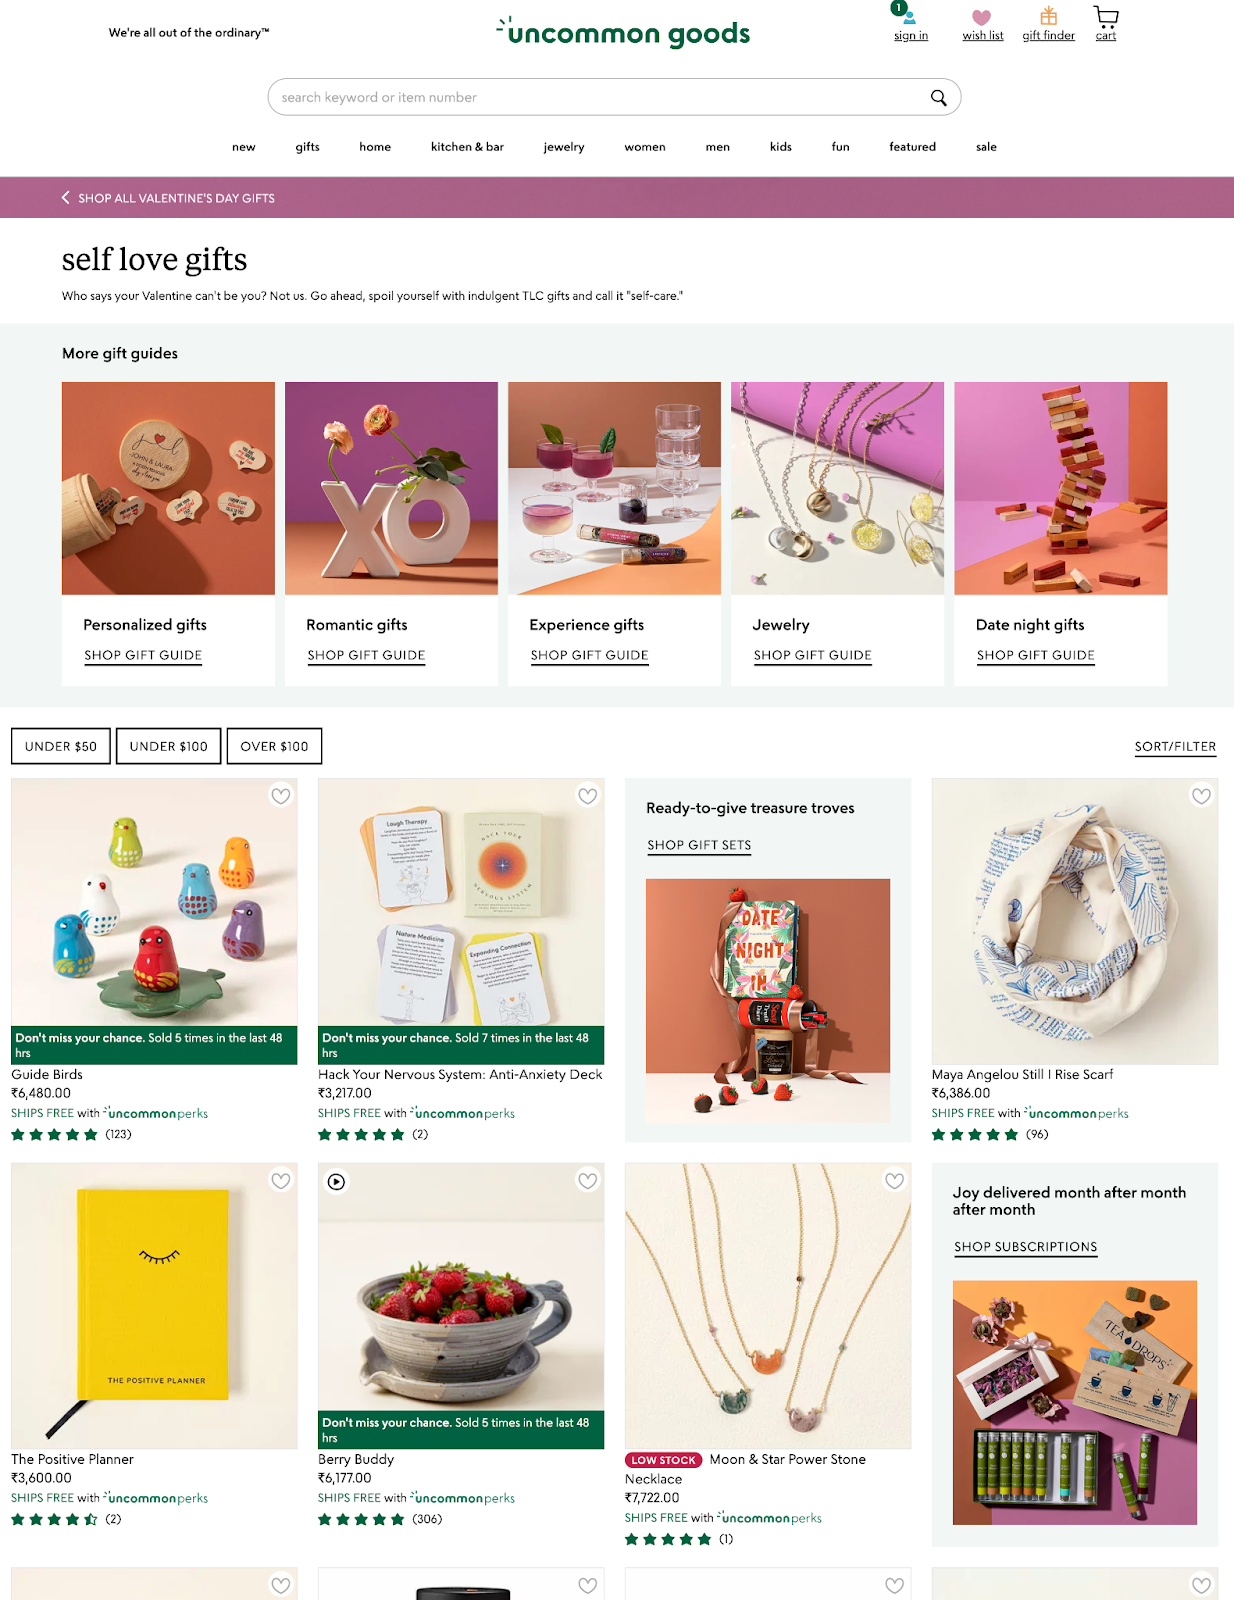Filter products by Over $100
The height and width of the screenshot is (1600, 1234).
[x=274, y=746]
